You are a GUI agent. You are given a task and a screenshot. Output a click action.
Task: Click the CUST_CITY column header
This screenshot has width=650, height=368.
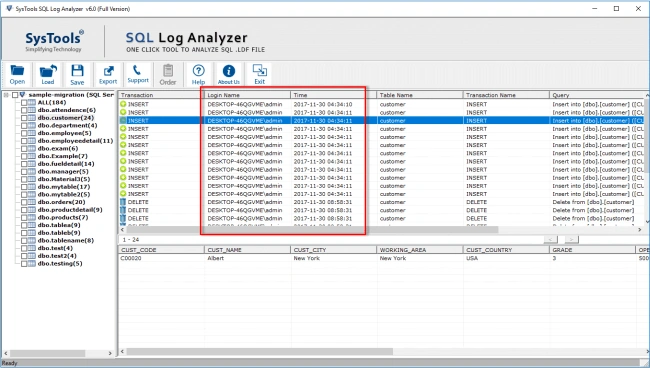[333, 250]
